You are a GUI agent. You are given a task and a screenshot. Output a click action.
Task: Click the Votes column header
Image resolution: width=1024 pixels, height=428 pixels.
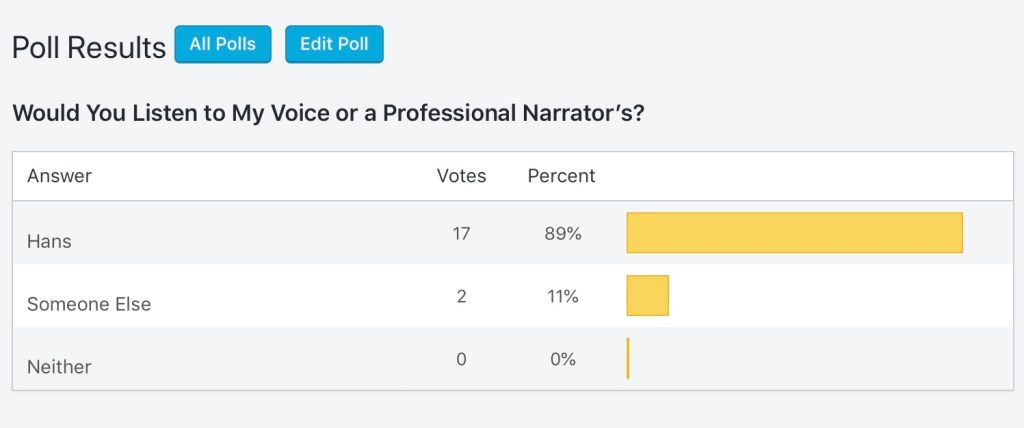(461, 176)
